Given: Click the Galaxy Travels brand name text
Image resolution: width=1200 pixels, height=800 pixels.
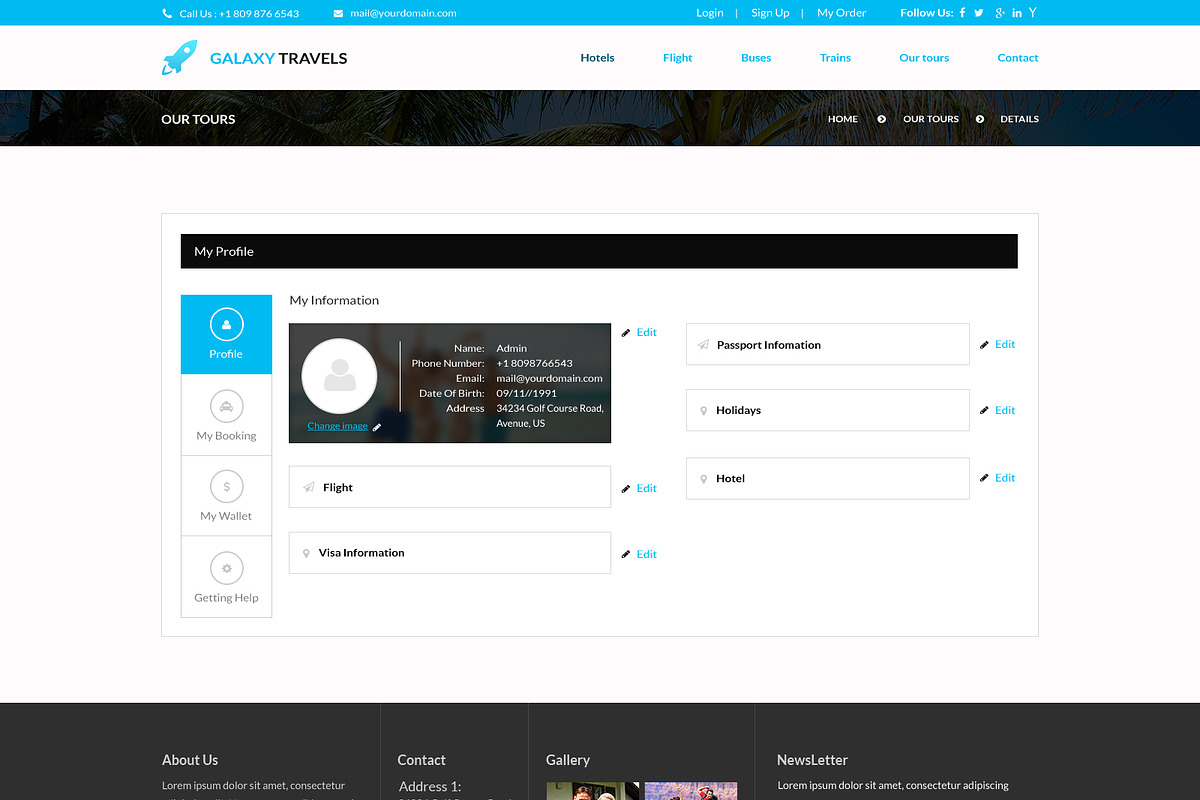Looking at the screenshot, I should point(279,58).
